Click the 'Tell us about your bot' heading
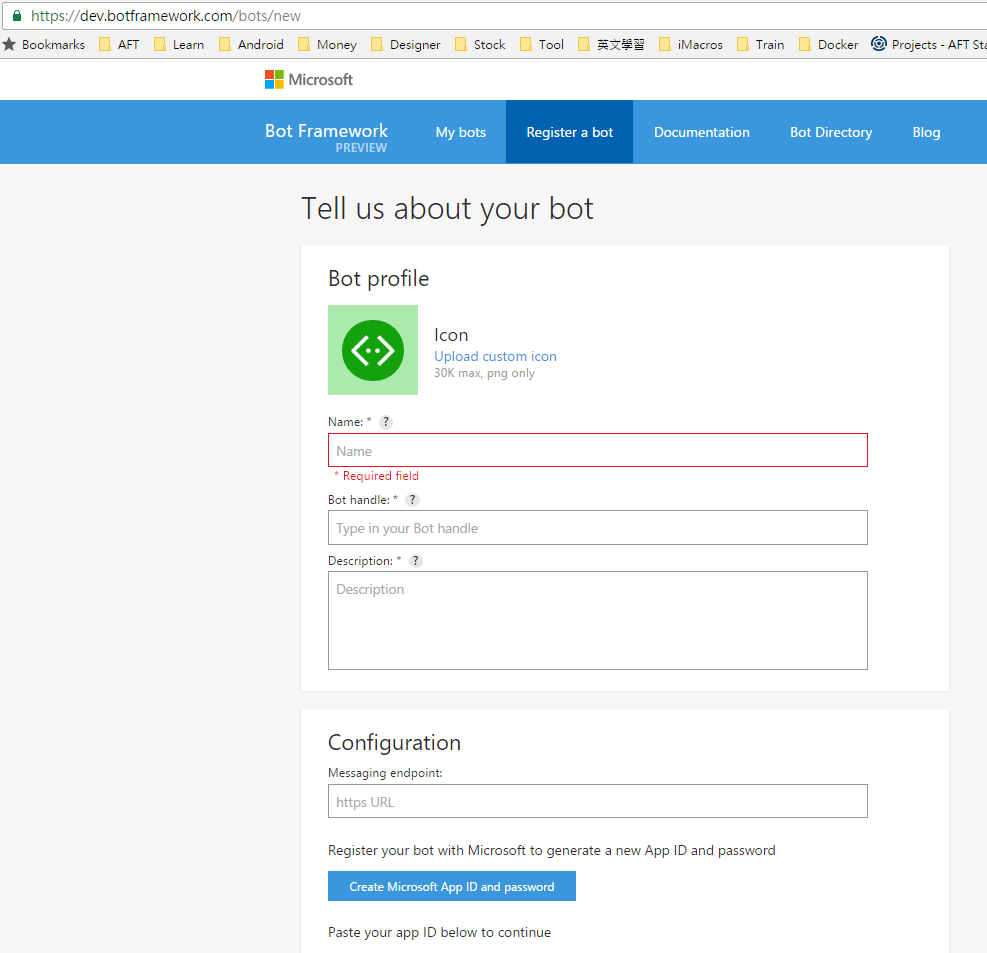Screen dimensions: 987x953 [x=448, y=209]
